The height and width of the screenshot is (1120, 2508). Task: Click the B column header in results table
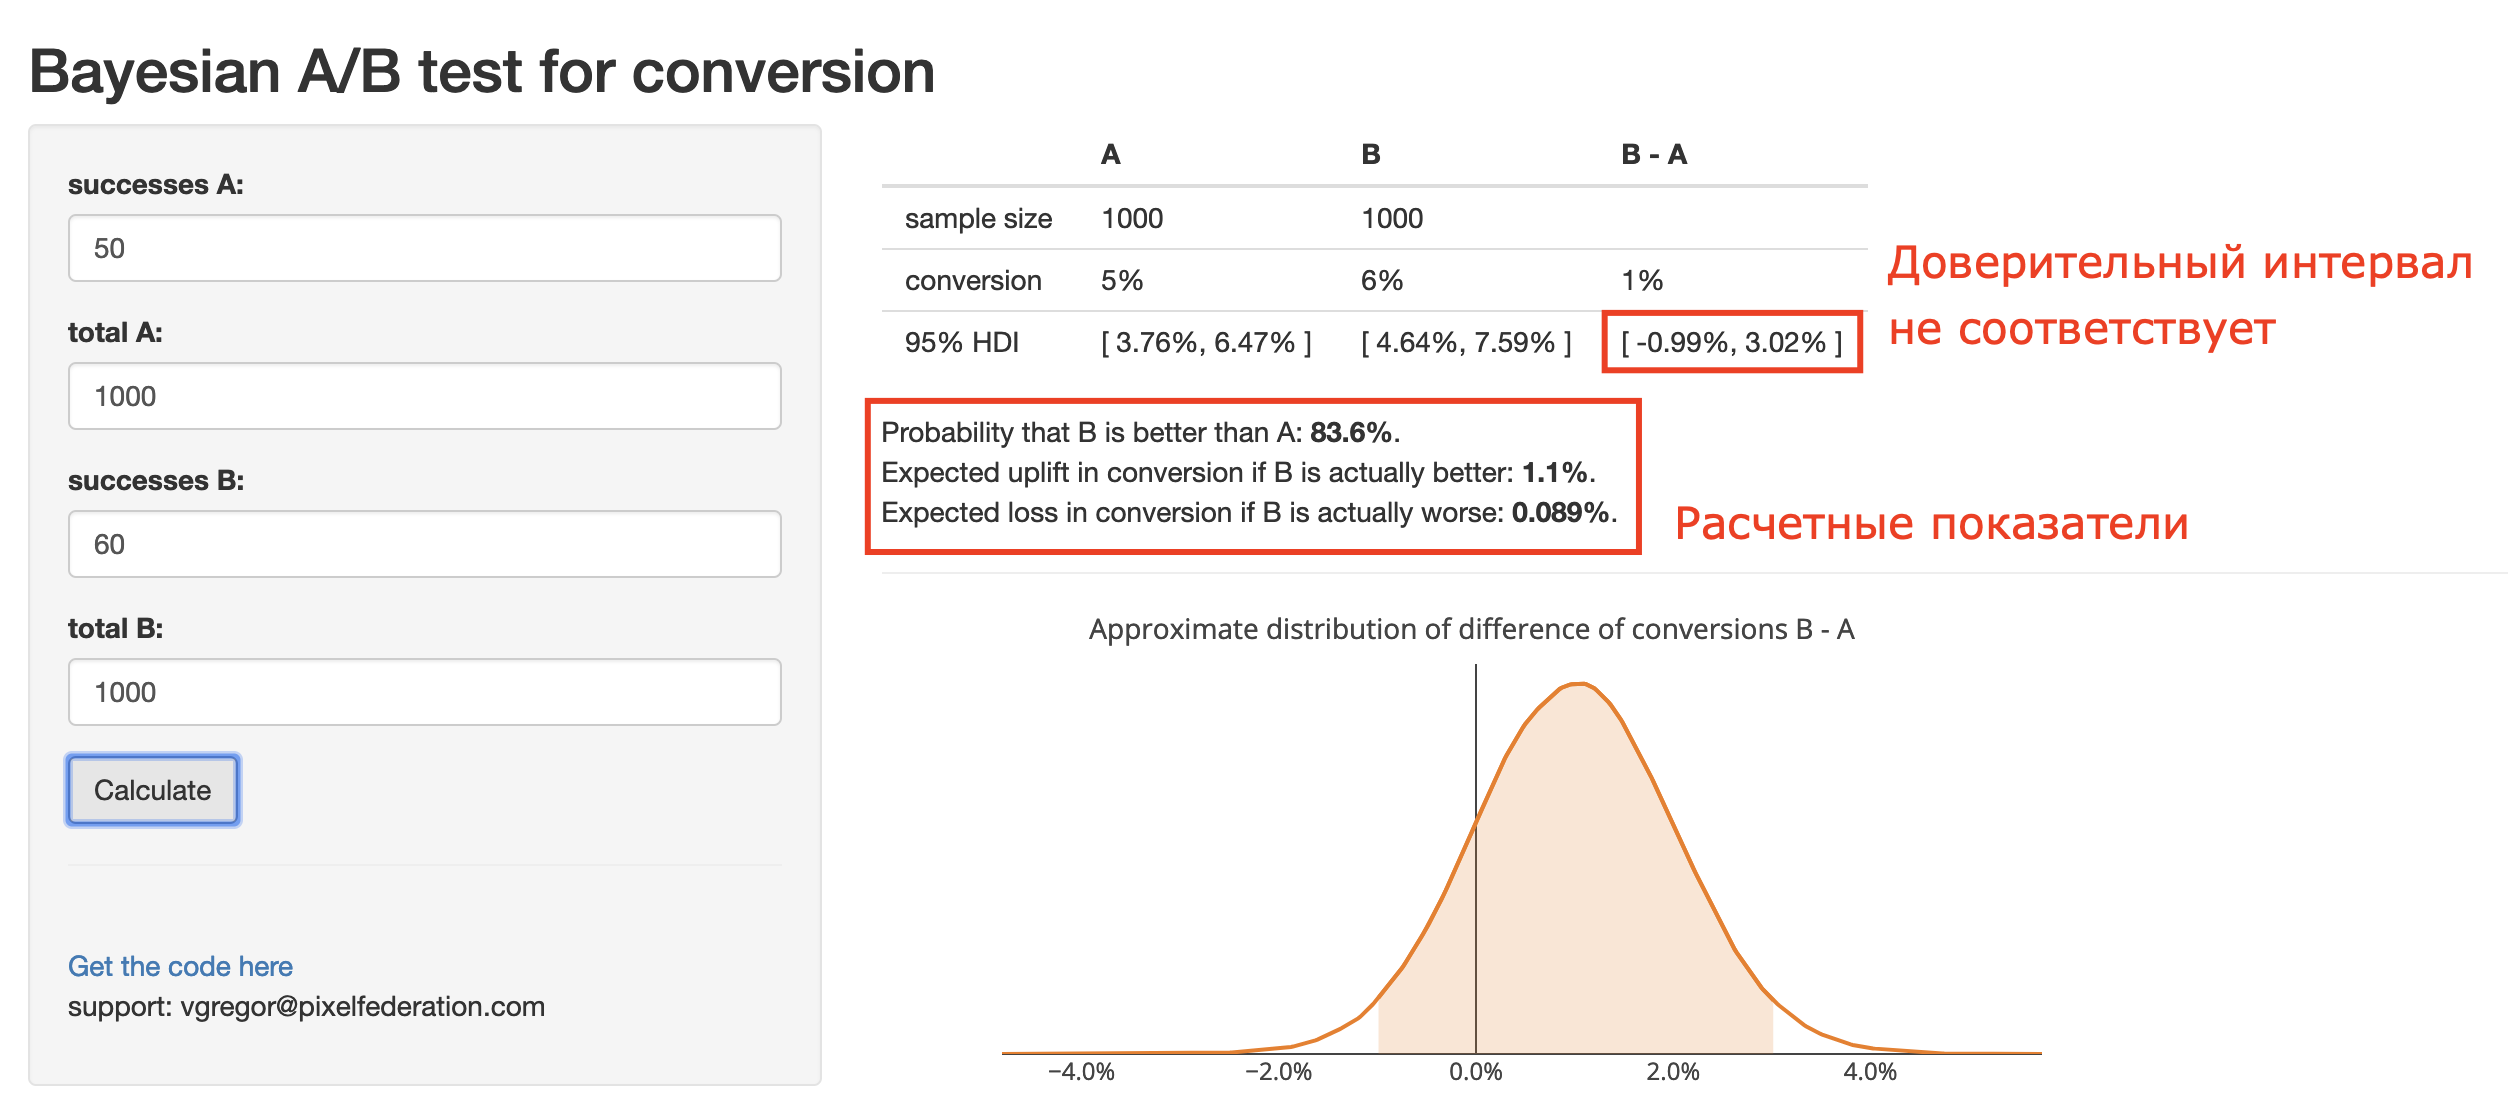(1370, 155)
